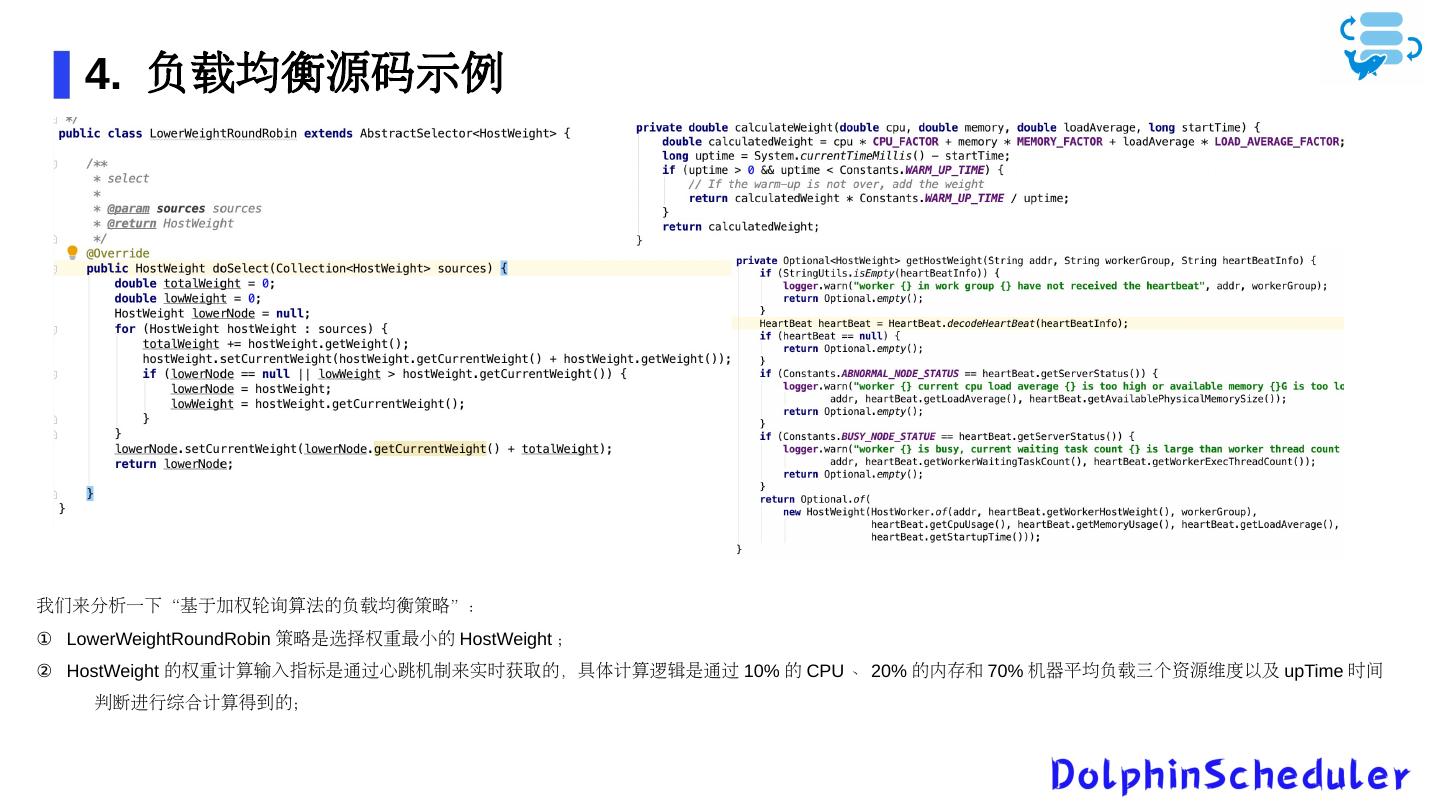Viewport: 1440px width, 810px height.
Task: Click the "if (StringUtils.isEmpty(heartBeatInfo))" line
Action: tap(879, 273)
